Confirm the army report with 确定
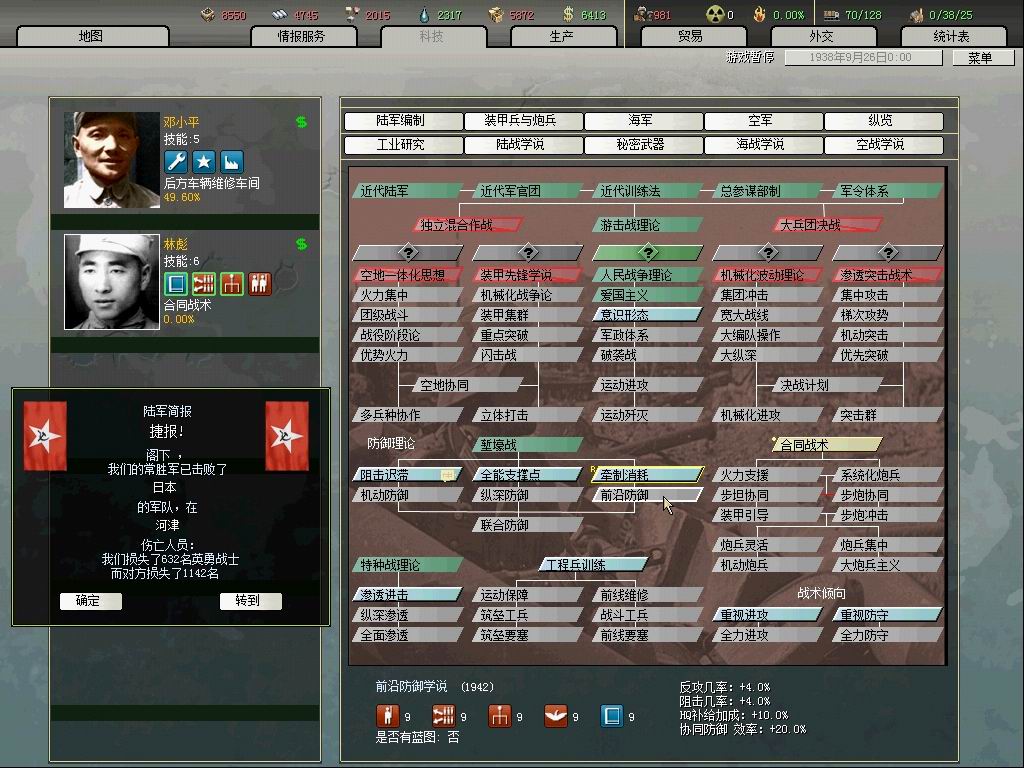The width and height of the screenshot is (1024, 768). point(91,601)
